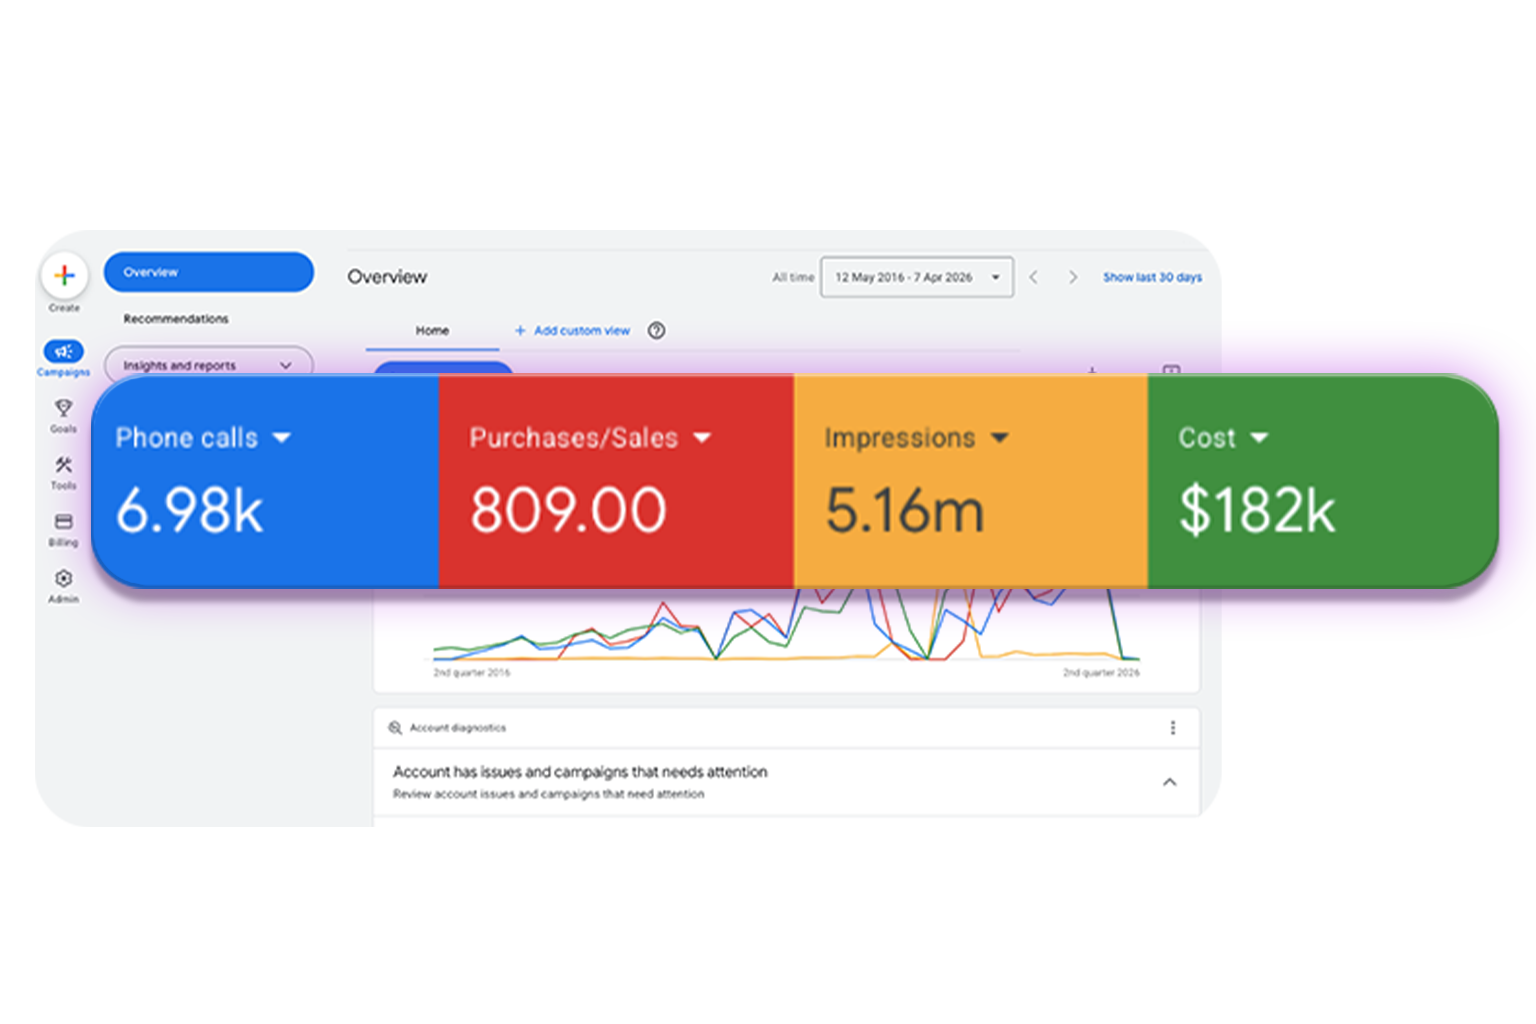Image resolution: width=1536 pixels, height=1024 pixels.
Task: Open the Tools wrench icon
Action: [x=63, y=465]
